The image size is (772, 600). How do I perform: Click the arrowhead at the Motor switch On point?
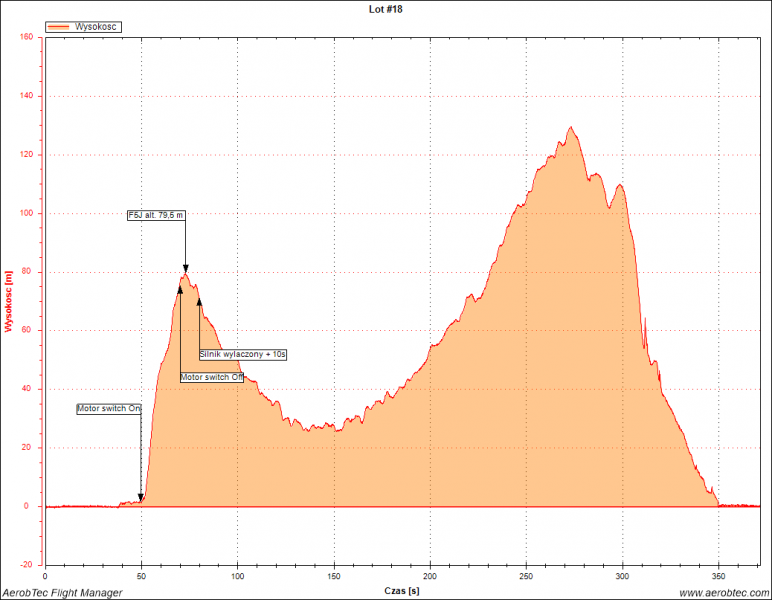coord(141,497)
